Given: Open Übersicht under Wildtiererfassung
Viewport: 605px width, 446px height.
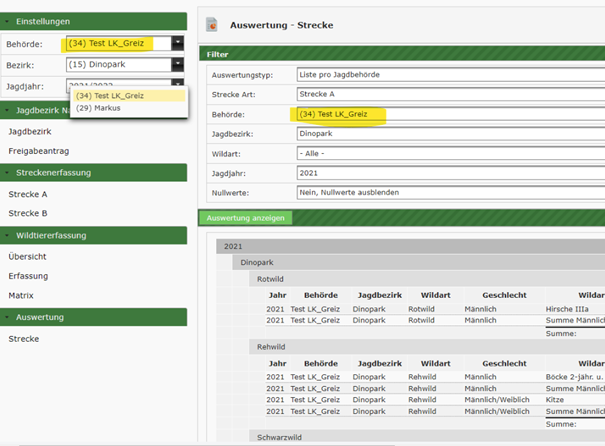Looking at the screenshot, I should [x=28, y=256].
